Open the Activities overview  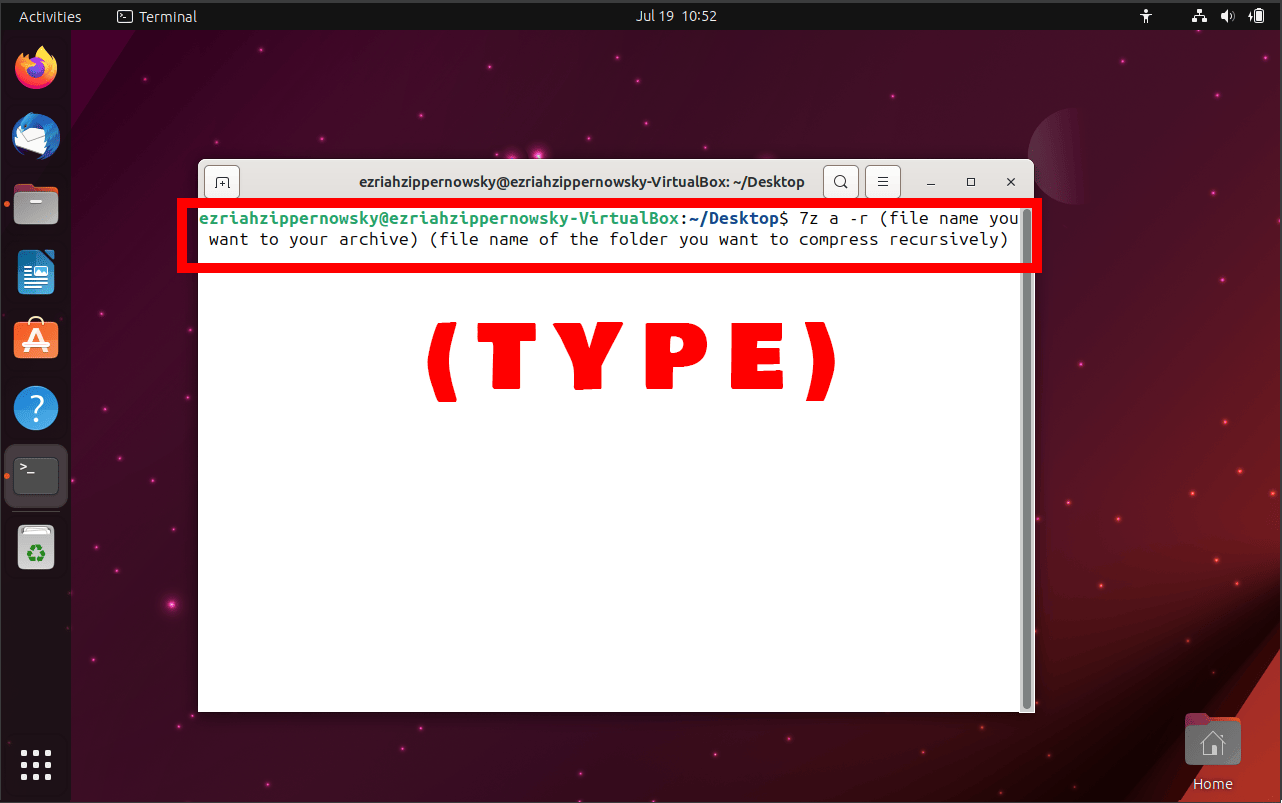(x=48, y=16)
